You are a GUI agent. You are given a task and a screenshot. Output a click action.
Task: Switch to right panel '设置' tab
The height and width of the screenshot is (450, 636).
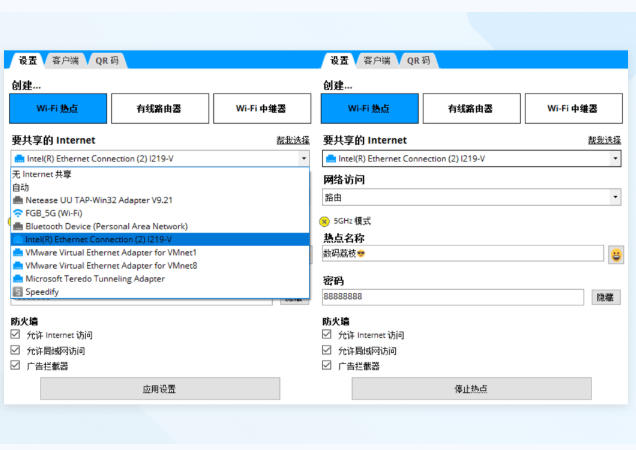coord(339,60)
